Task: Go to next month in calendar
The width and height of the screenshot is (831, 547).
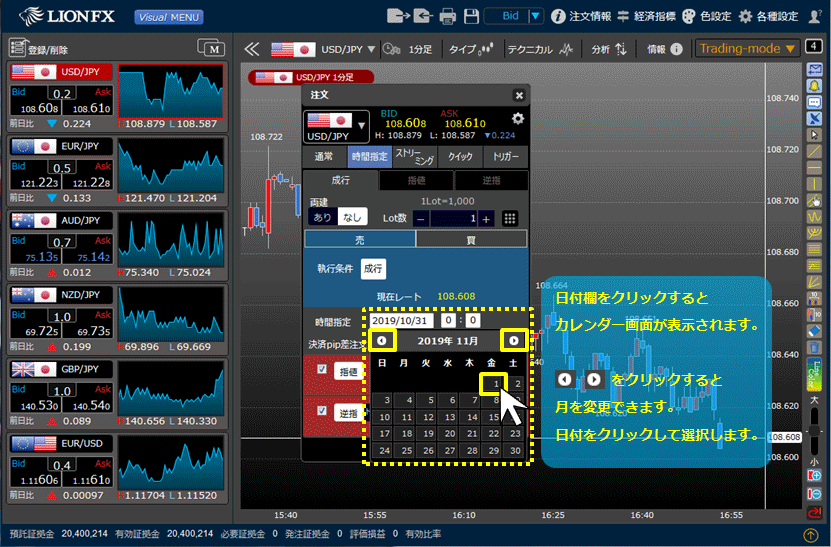Action: click(514, 340)
